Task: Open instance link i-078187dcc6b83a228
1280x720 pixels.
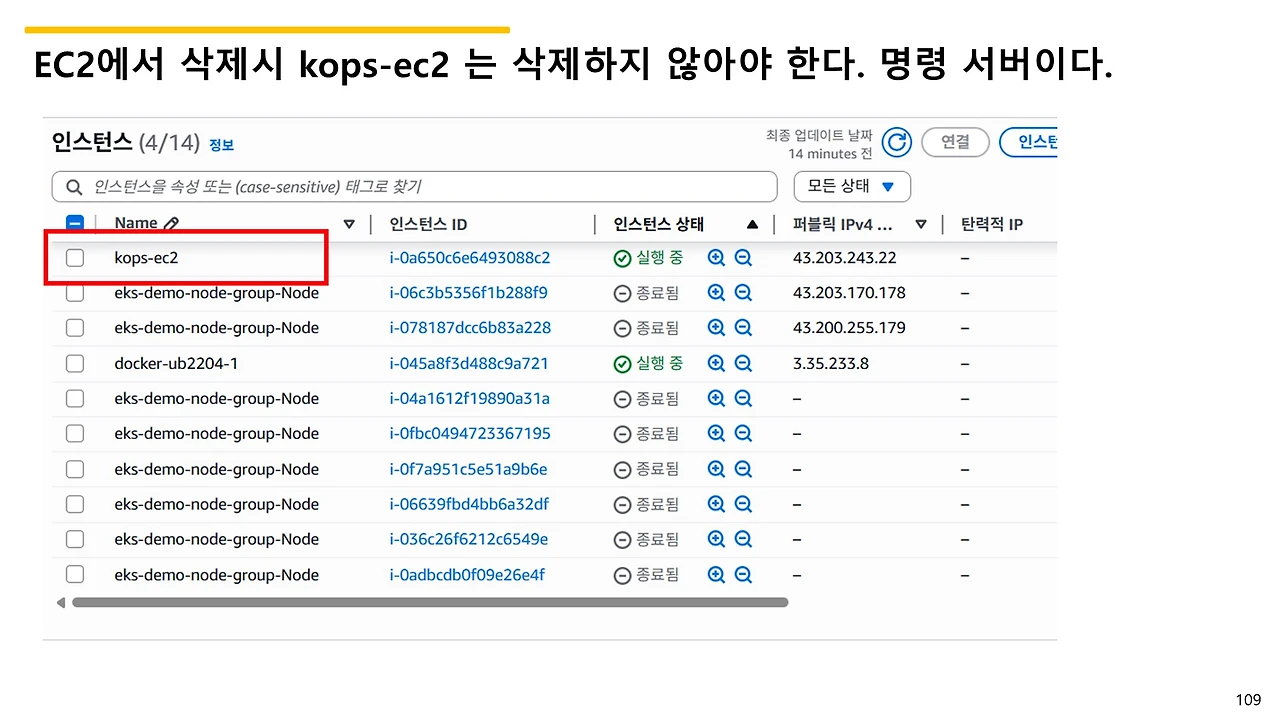Action: coord(470,328)
